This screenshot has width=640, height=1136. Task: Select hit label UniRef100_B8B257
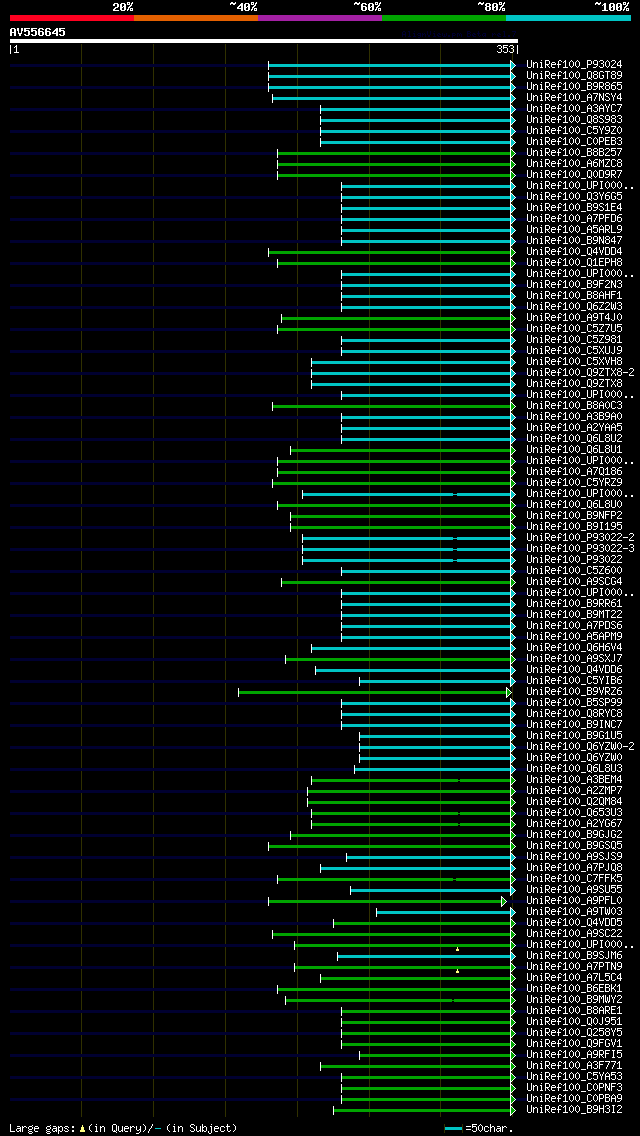(x=574, y=153)
